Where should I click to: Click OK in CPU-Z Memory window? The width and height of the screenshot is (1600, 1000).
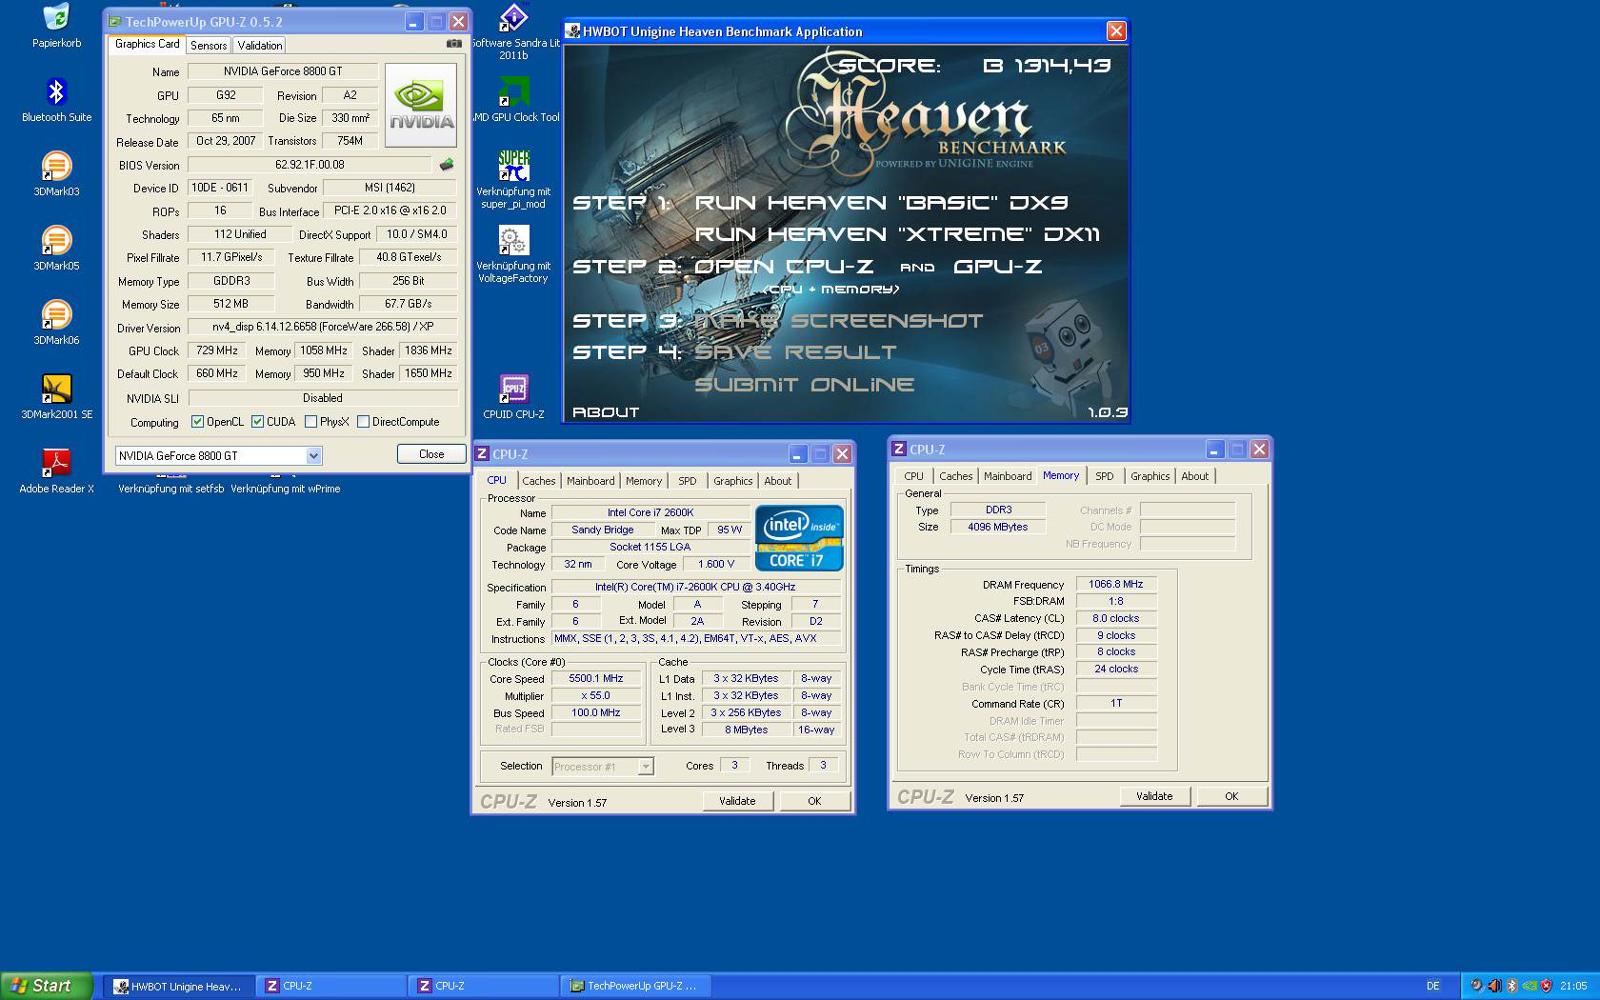click(x=1231, y=796)
